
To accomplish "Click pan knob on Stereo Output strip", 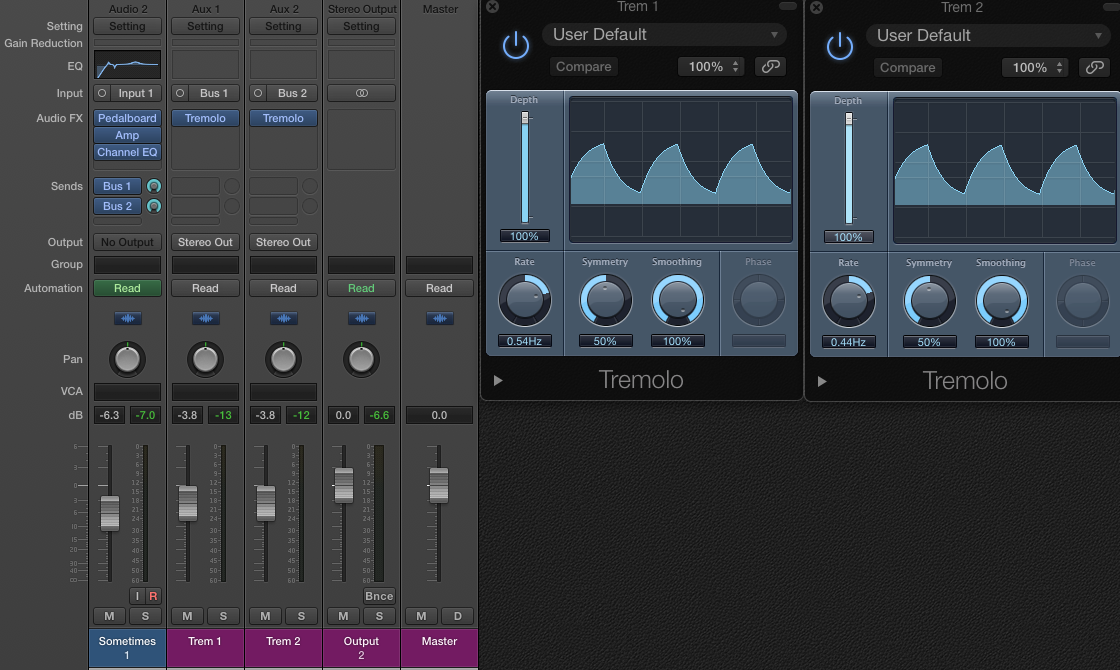I will point(361,359).
